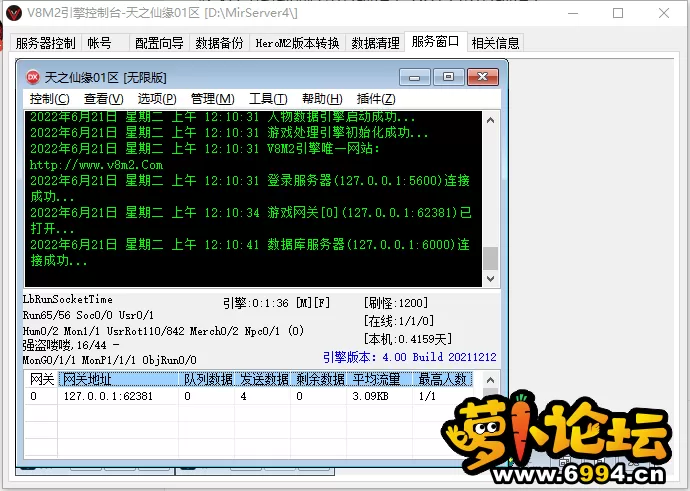The height and width of the screenshot is (491, 690).
Task: Open the 控制(C) menu
Action: 49,99
